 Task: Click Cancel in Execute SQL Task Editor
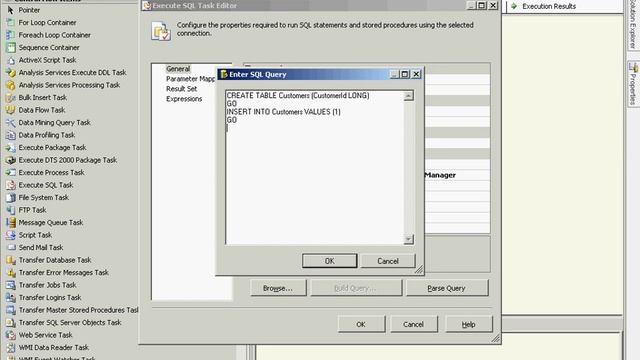click(413, 324)
